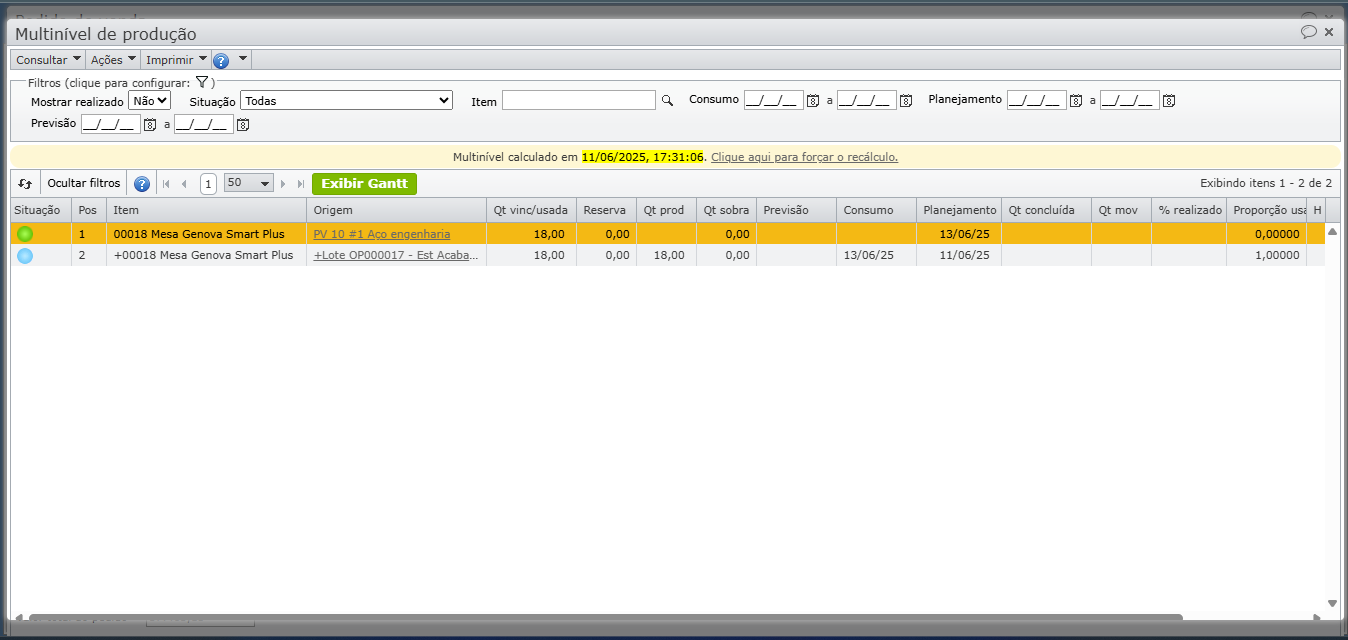Sort by Pos column header
Screen dimensions: 1348x640
coord(88,210)
